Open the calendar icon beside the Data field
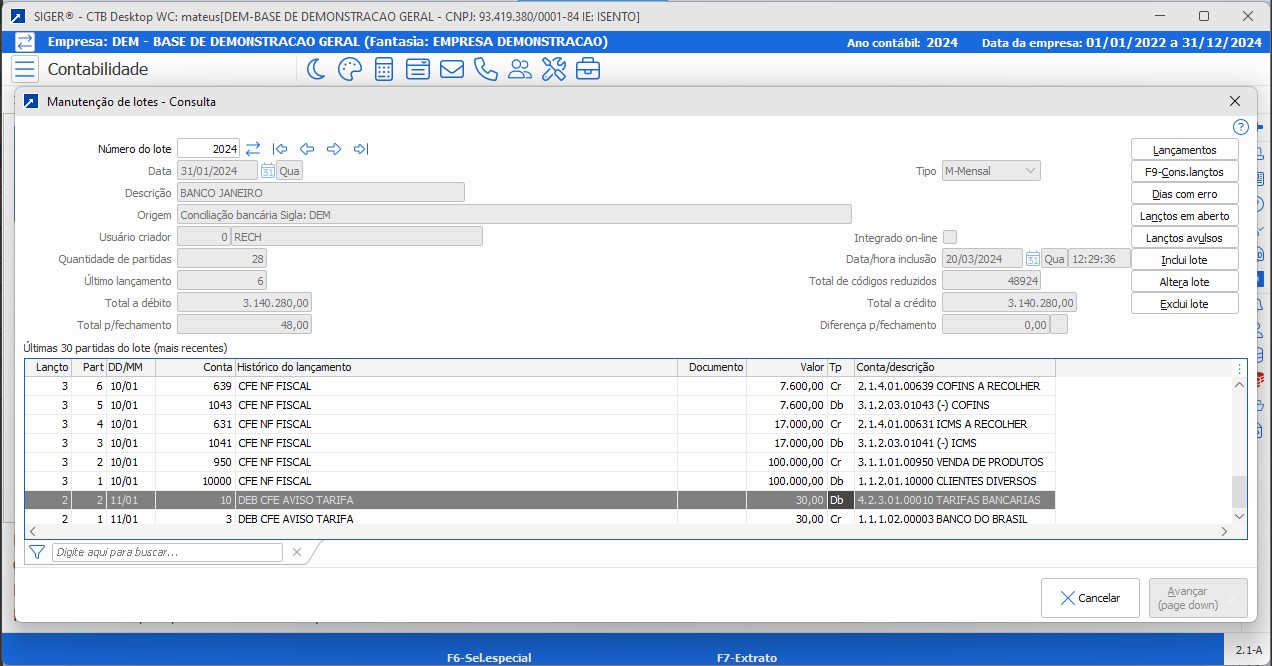The width and height of the screenshot is (1272, 666). click(268, 171)
